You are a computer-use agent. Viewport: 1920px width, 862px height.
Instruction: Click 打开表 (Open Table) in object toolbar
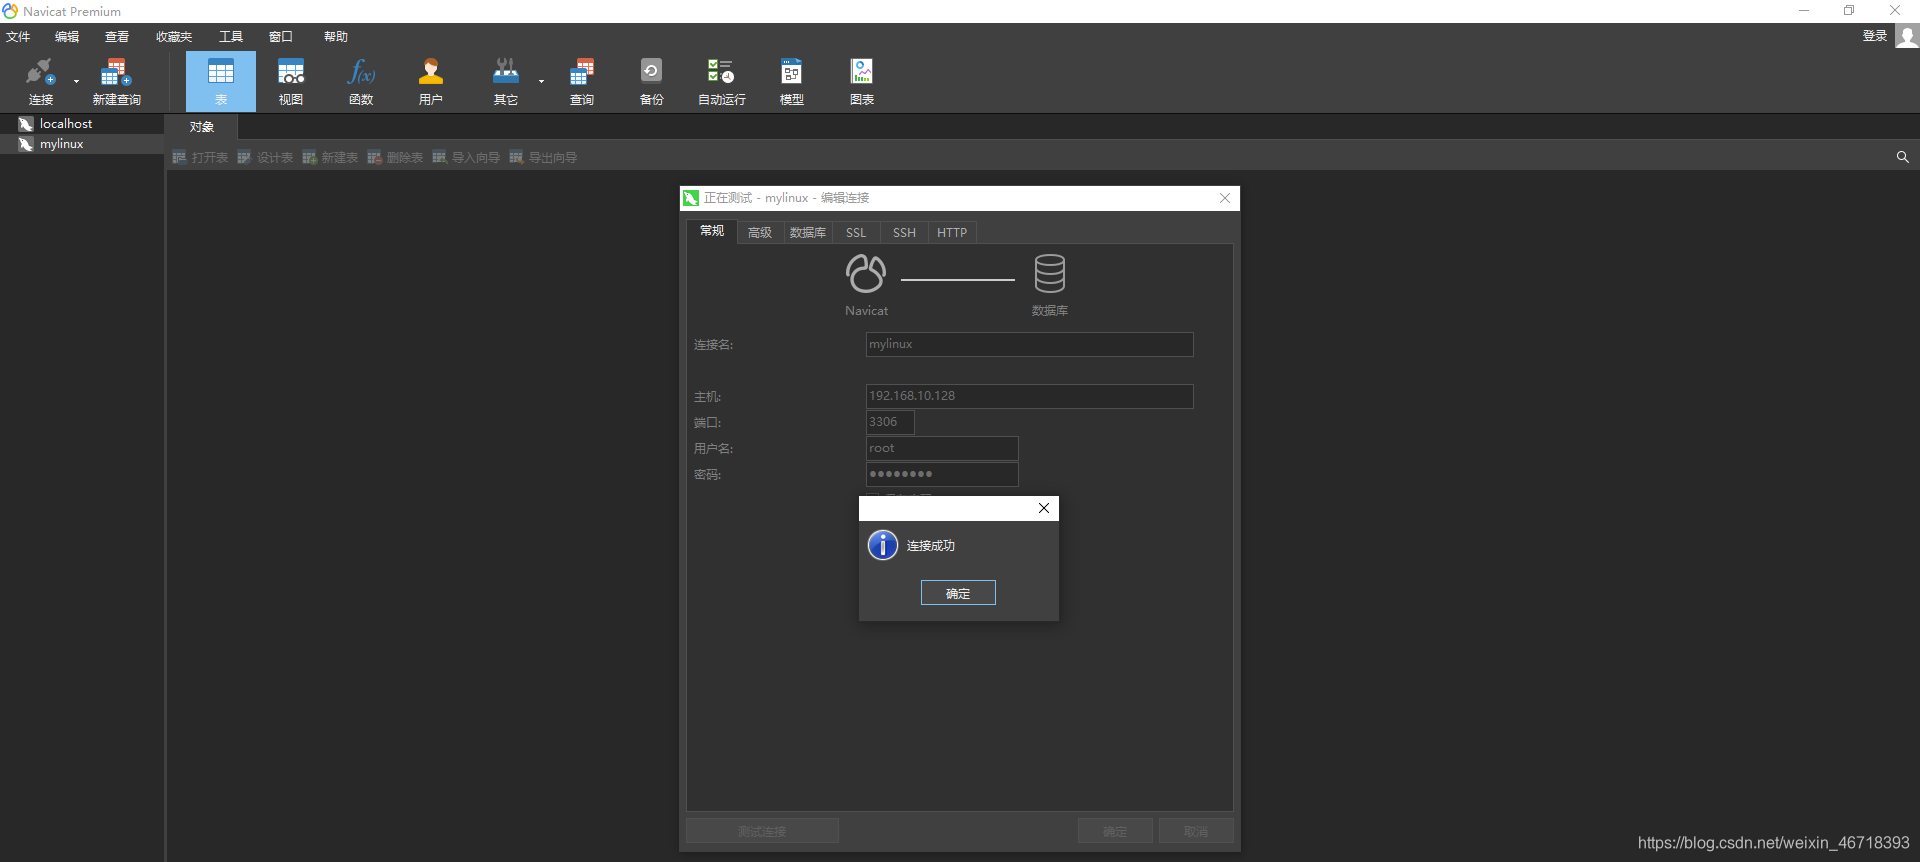(x=200, y=158)
